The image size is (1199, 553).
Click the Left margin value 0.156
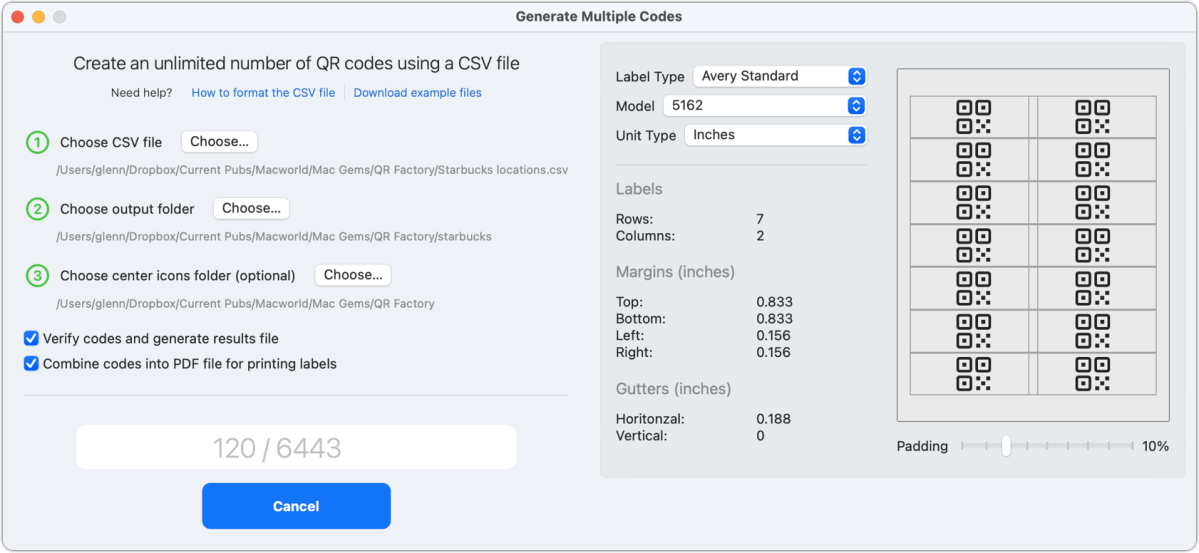click(x=774, y=336)
